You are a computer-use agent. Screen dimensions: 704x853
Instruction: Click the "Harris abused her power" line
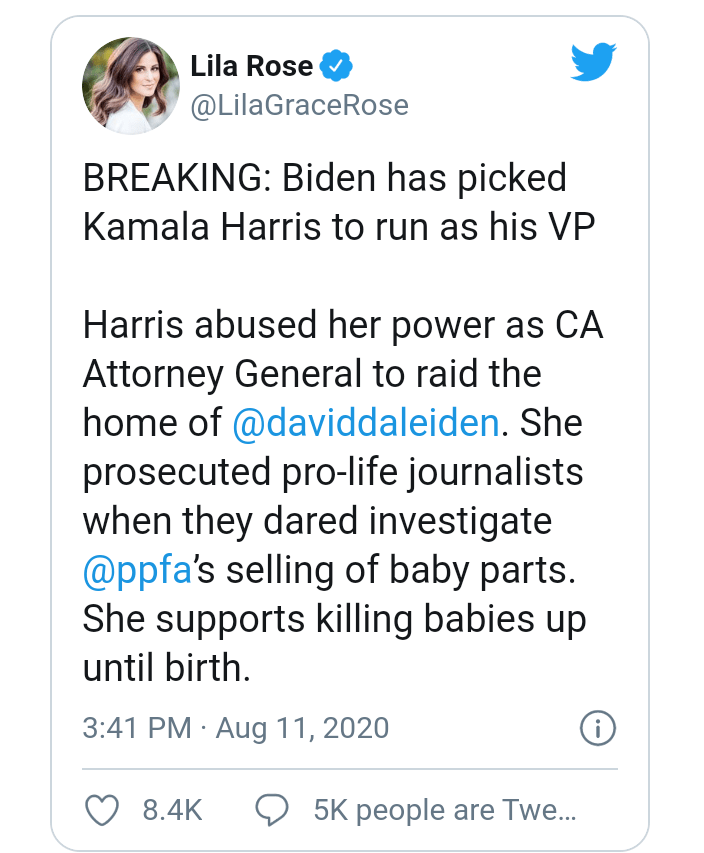pyautogui.click(x=343, y=325)
